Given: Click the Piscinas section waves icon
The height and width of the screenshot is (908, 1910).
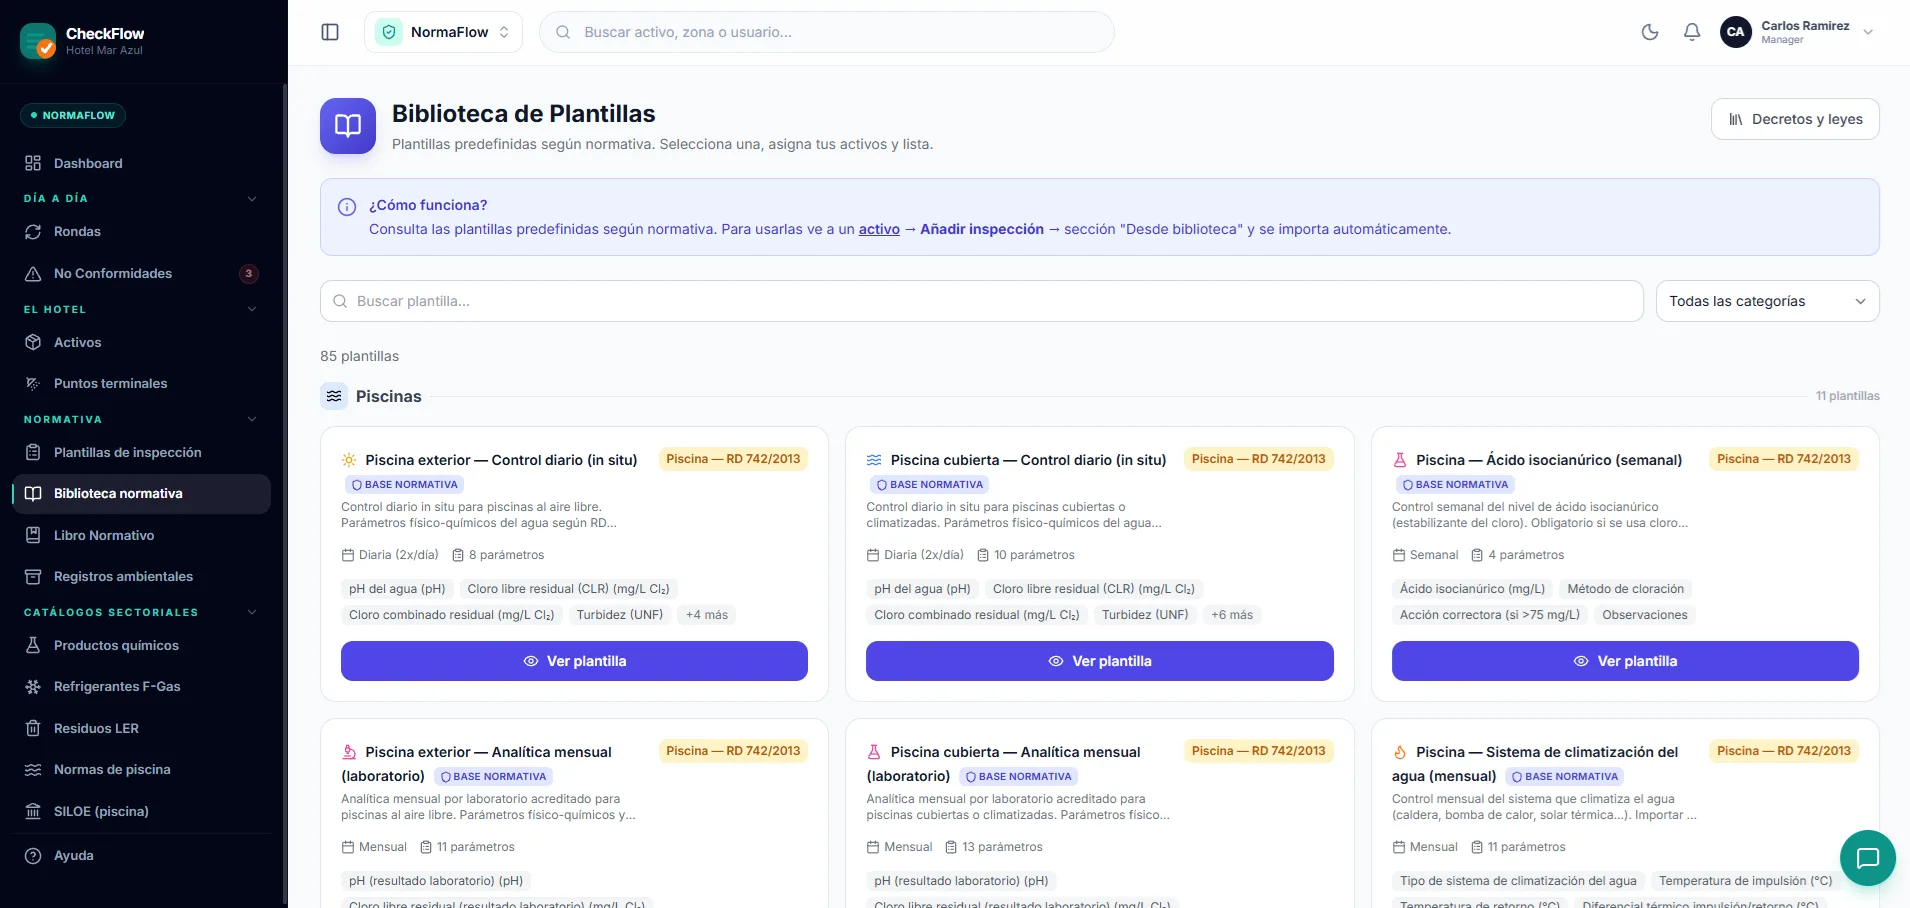Looking at the screenshot, I should click(x=334, y=396).
